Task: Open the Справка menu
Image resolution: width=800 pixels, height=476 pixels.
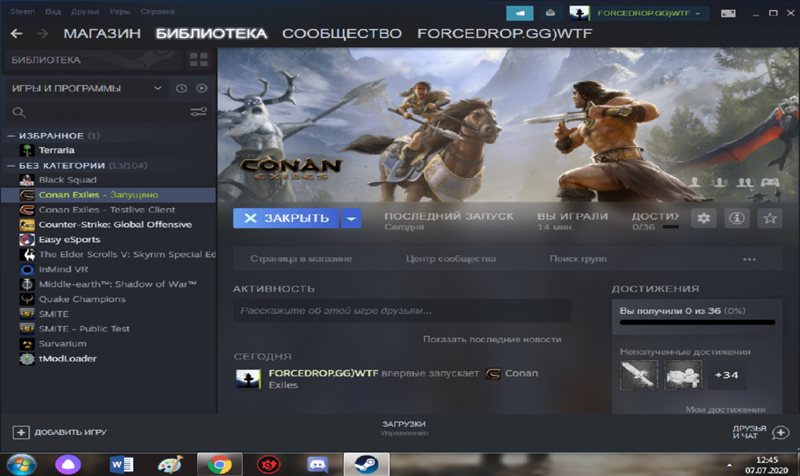Action: click(157, 11)
